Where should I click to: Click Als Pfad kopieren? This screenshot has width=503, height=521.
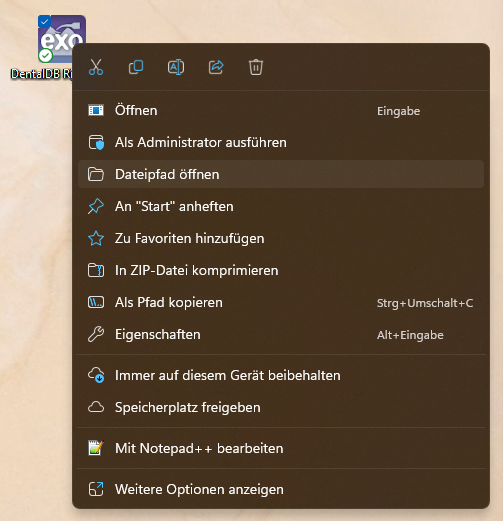[x=281, y=302]
